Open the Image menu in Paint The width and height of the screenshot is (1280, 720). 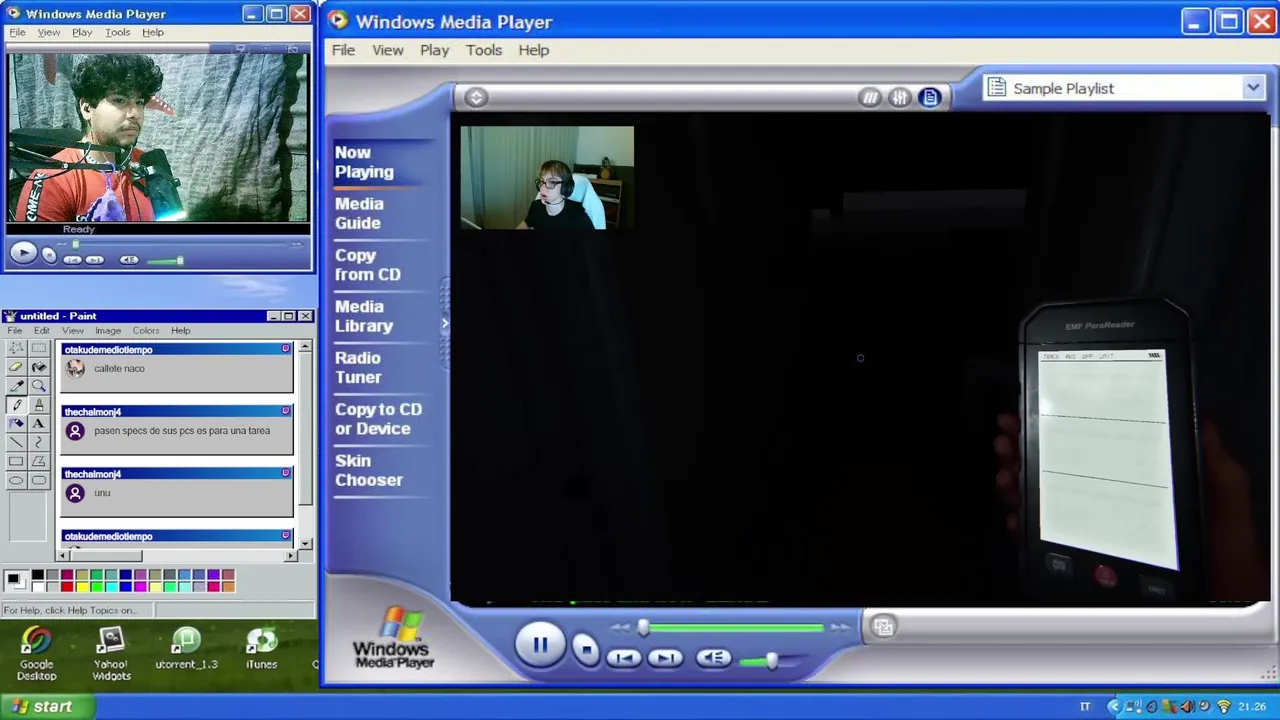coord(108,330)
